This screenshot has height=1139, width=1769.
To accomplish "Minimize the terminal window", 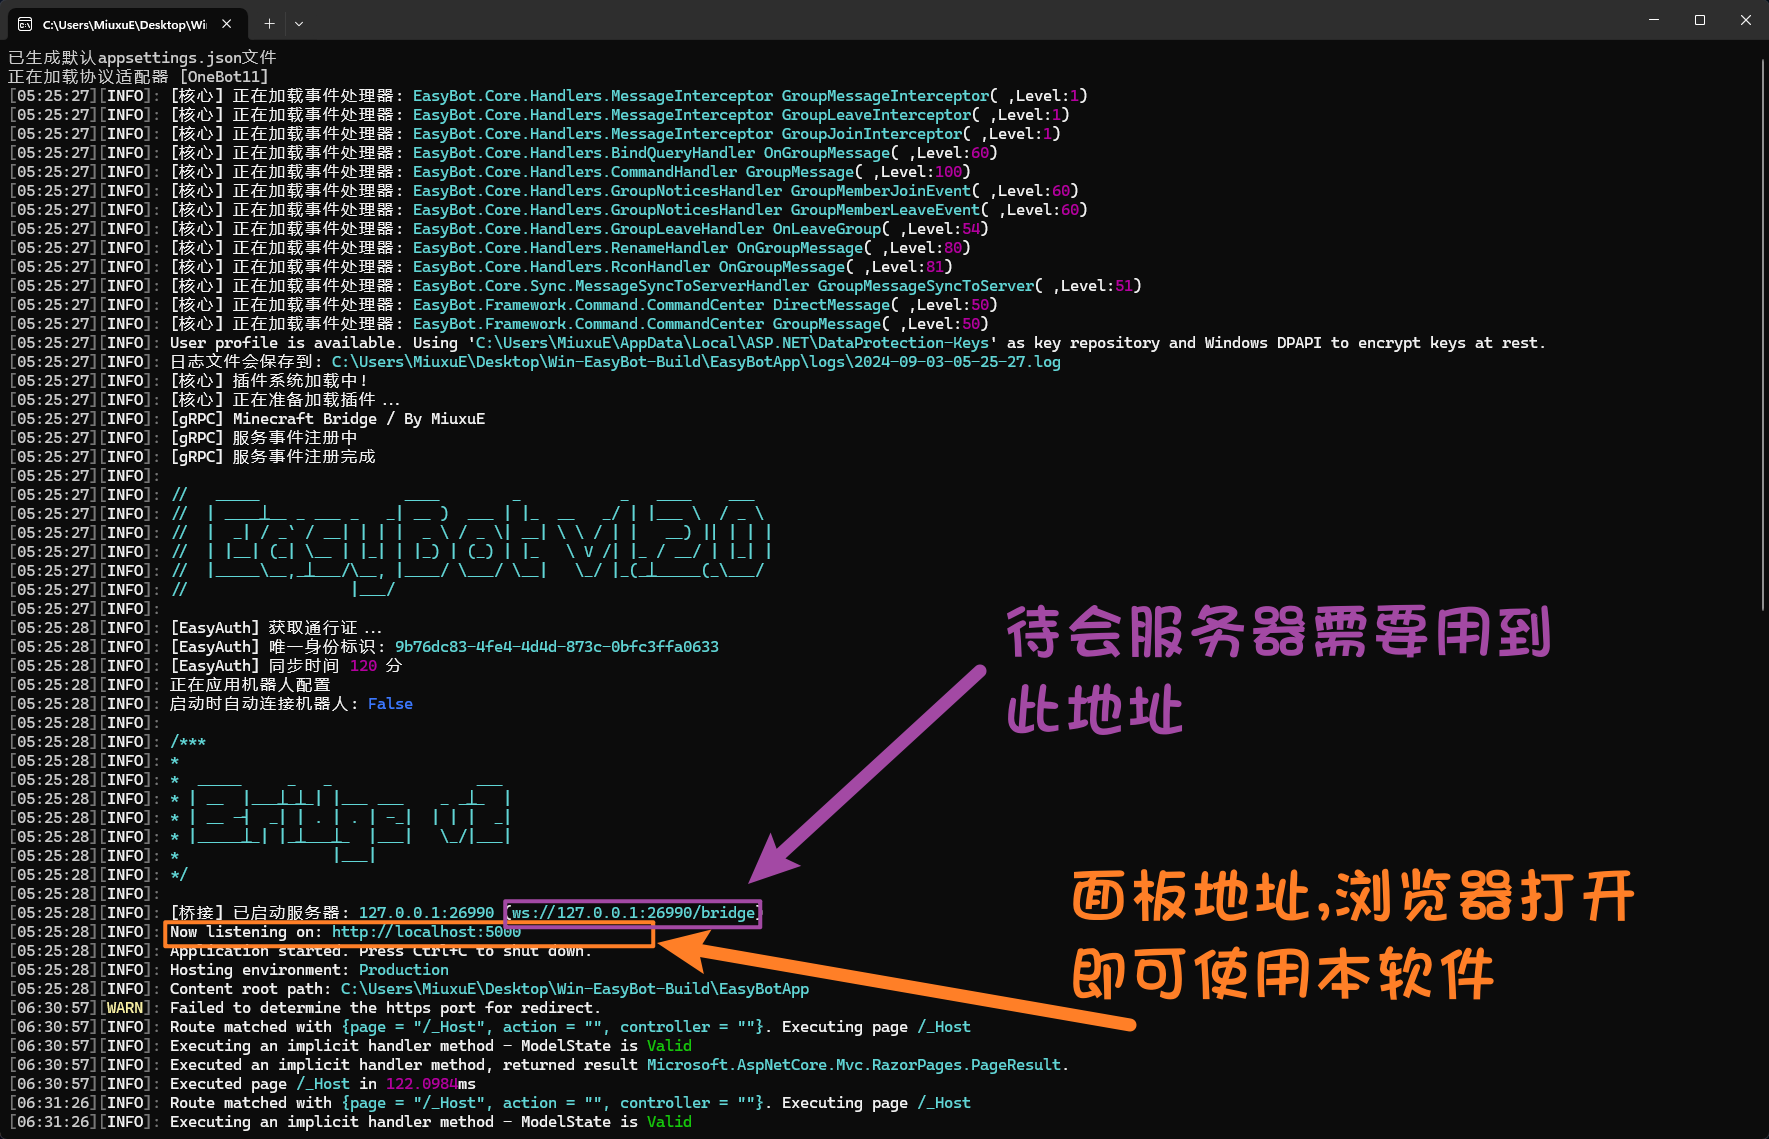I will (x=1654, y=20).
